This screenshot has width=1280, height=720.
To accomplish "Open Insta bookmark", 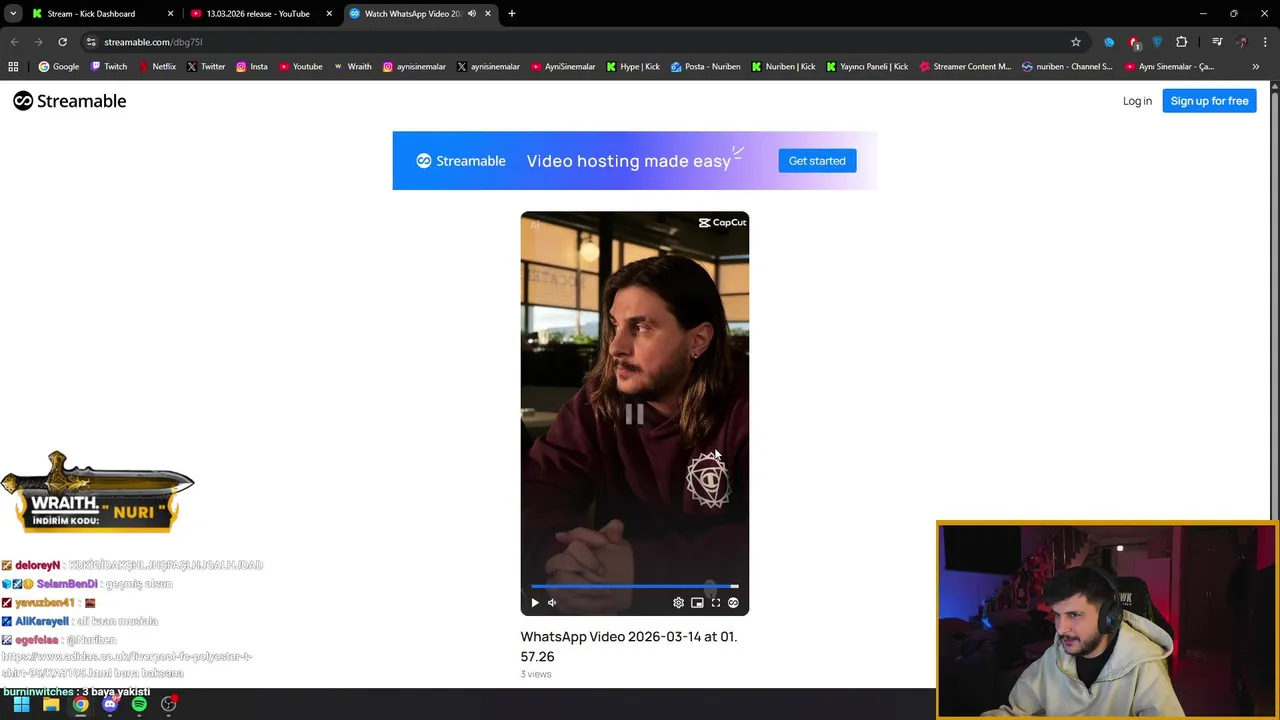I will [x=252, y=67].
